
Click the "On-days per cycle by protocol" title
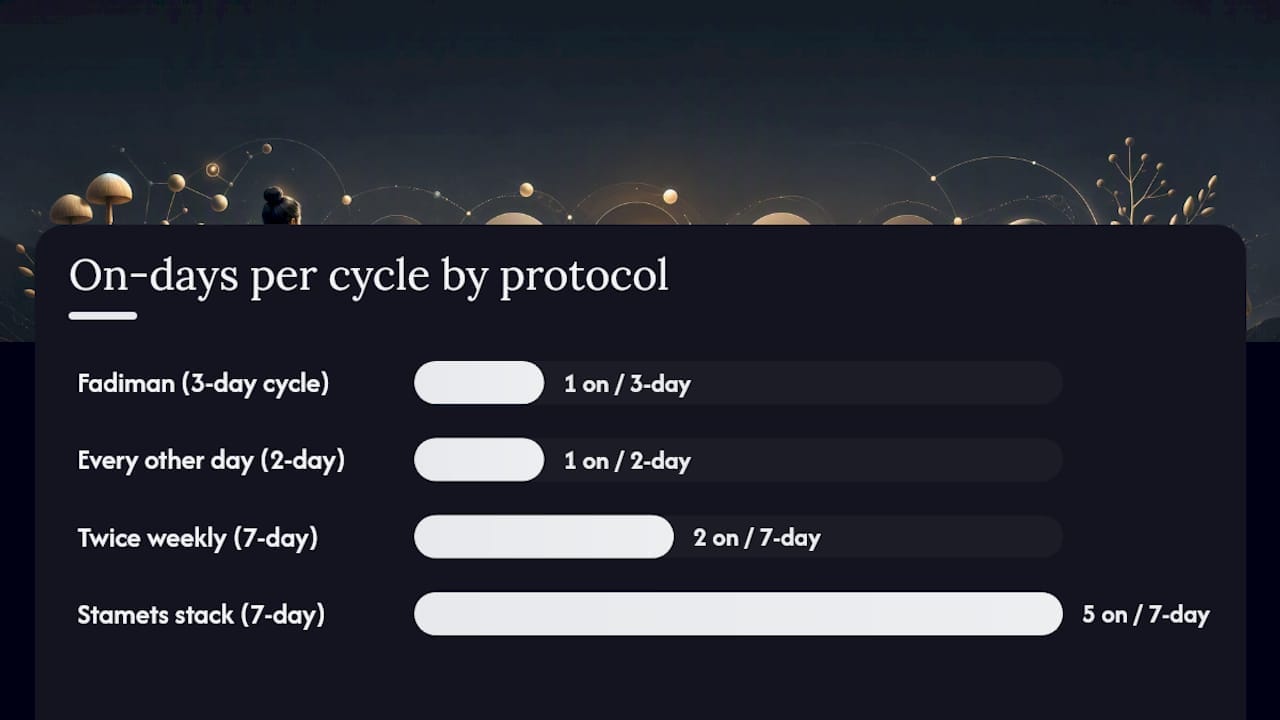coord(369,277)
